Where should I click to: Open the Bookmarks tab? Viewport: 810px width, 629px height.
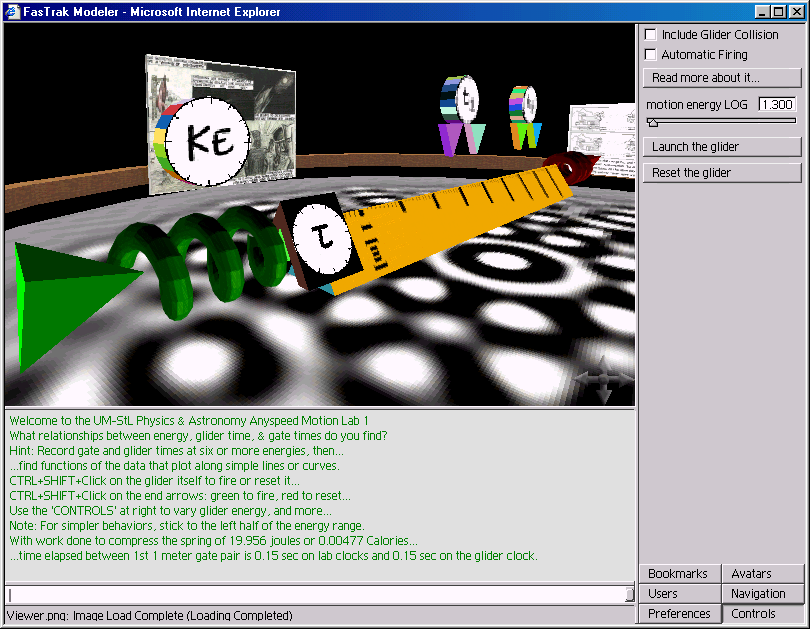(x=679, y=574)
